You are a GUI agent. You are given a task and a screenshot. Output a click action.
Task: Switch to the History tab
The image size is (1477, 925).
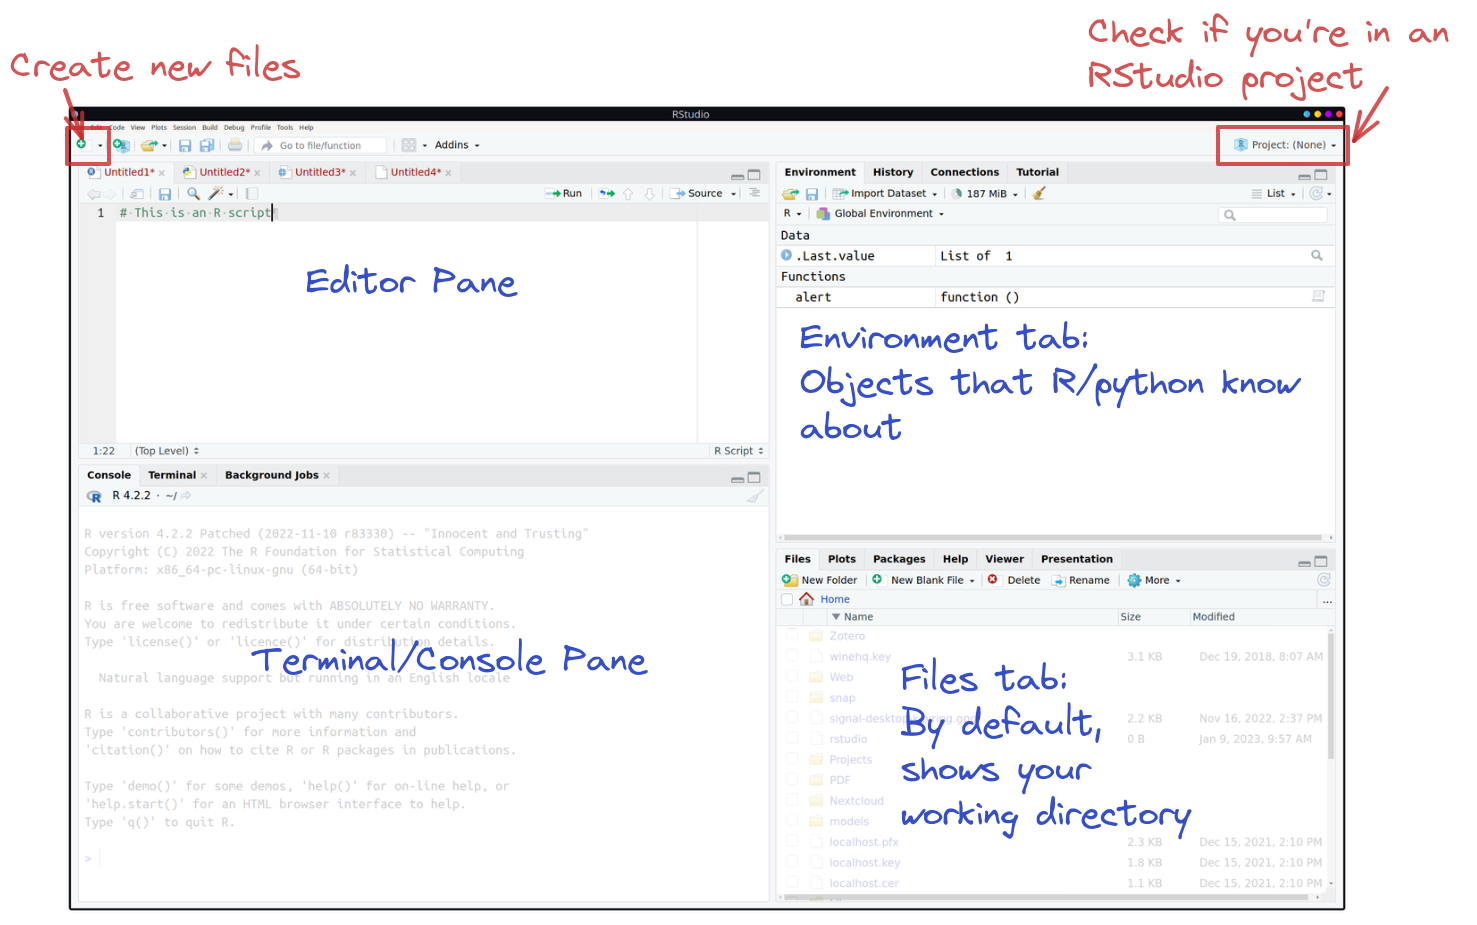892,172
